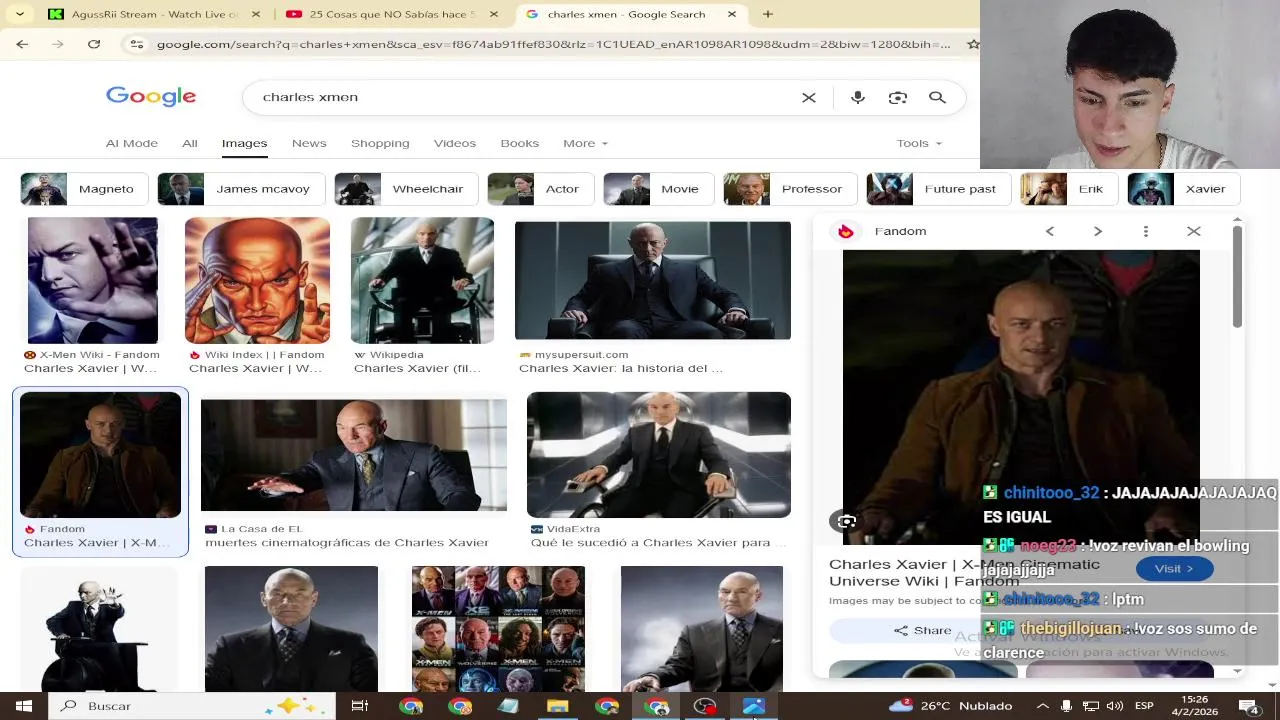Select the Xavier filter chip
1280x720 pixels.
[1183, 189]
